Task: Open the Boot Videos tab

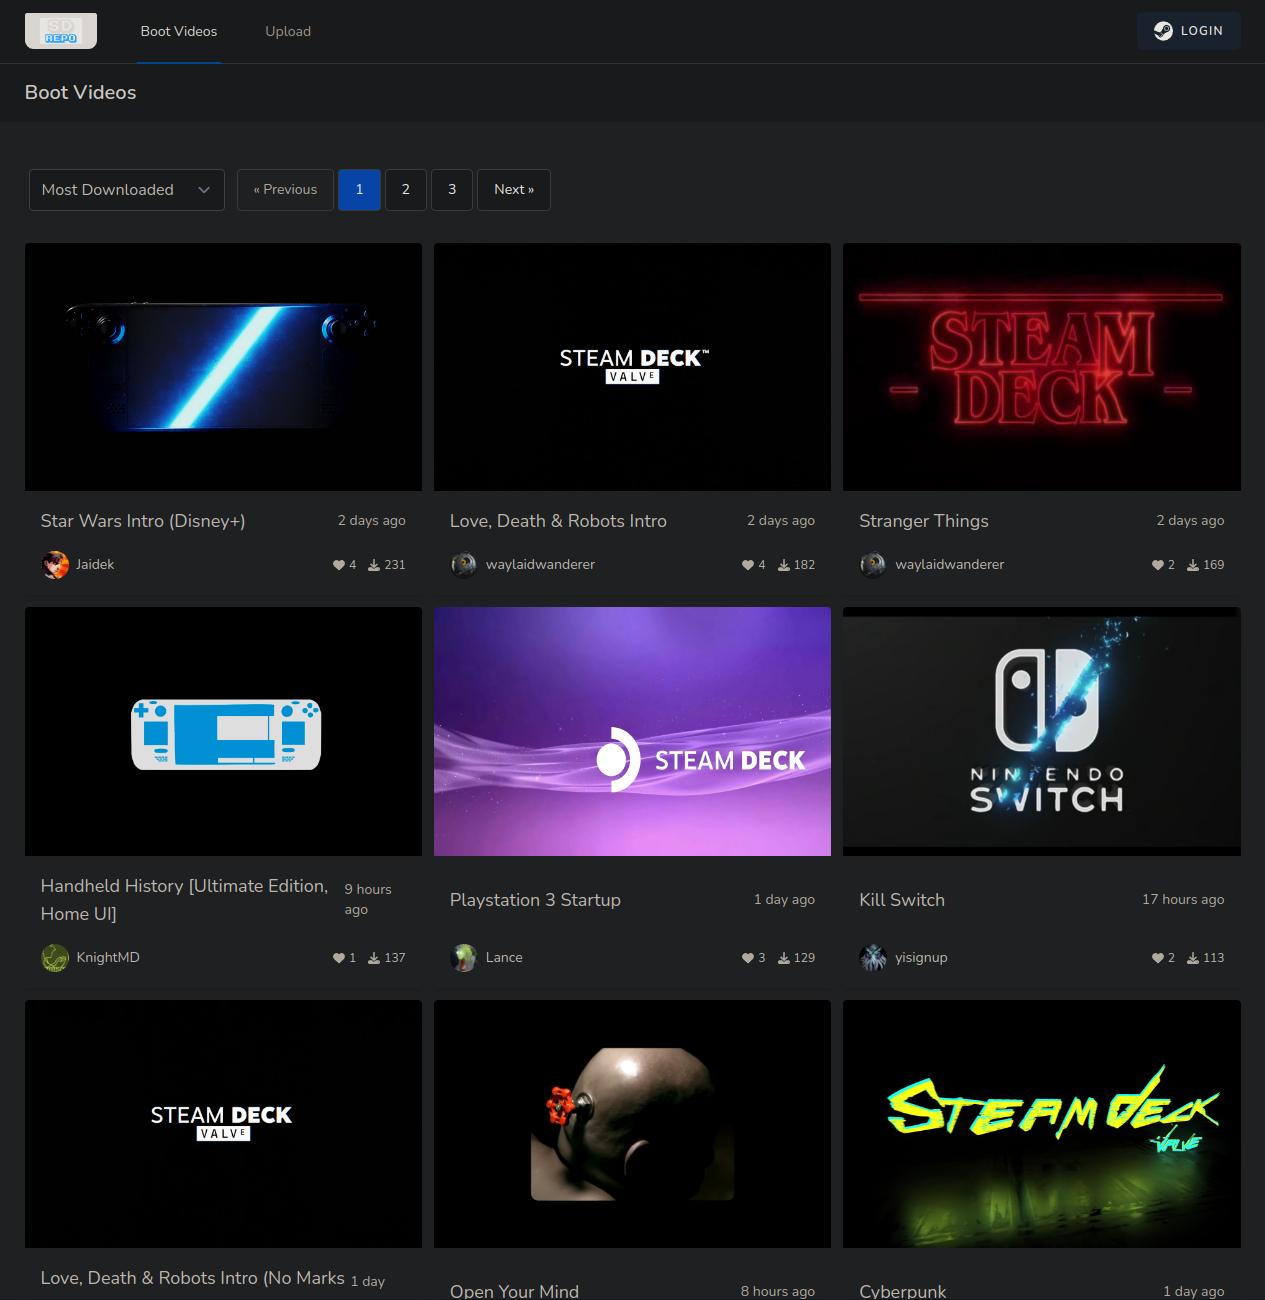Action: (179, 31)
